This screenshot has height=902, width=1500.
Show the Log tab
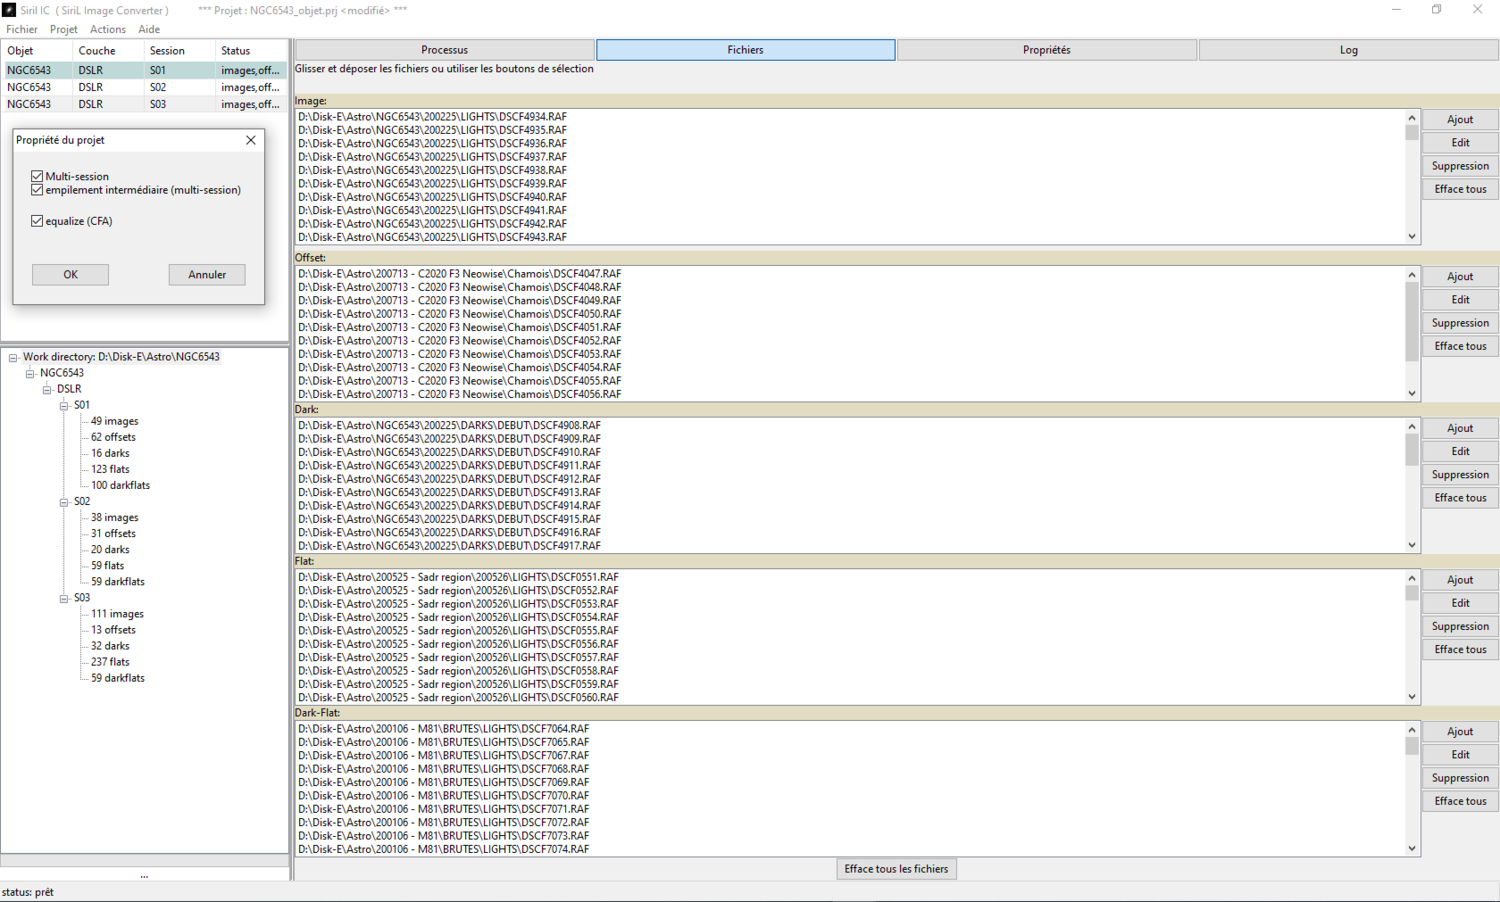(1349, 50)
